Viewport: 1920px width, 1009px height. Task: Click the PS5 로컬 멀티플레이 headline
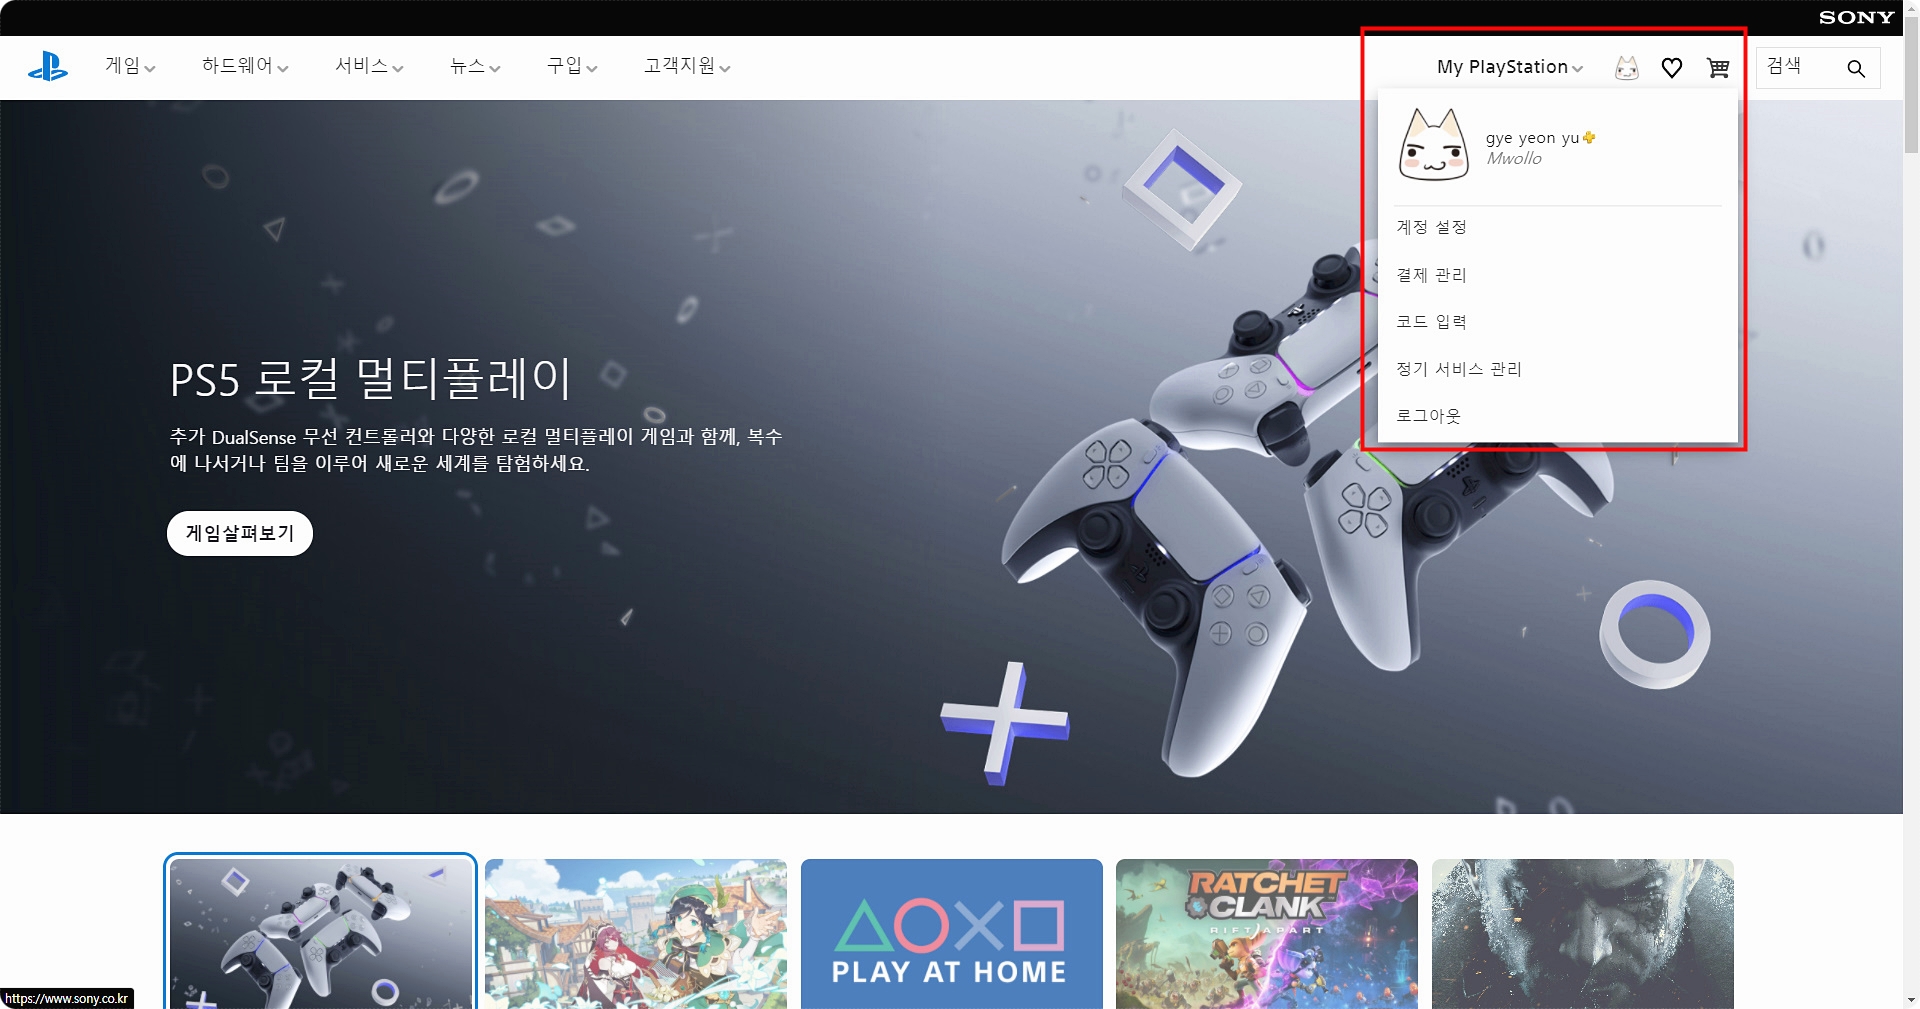point(370,378)
